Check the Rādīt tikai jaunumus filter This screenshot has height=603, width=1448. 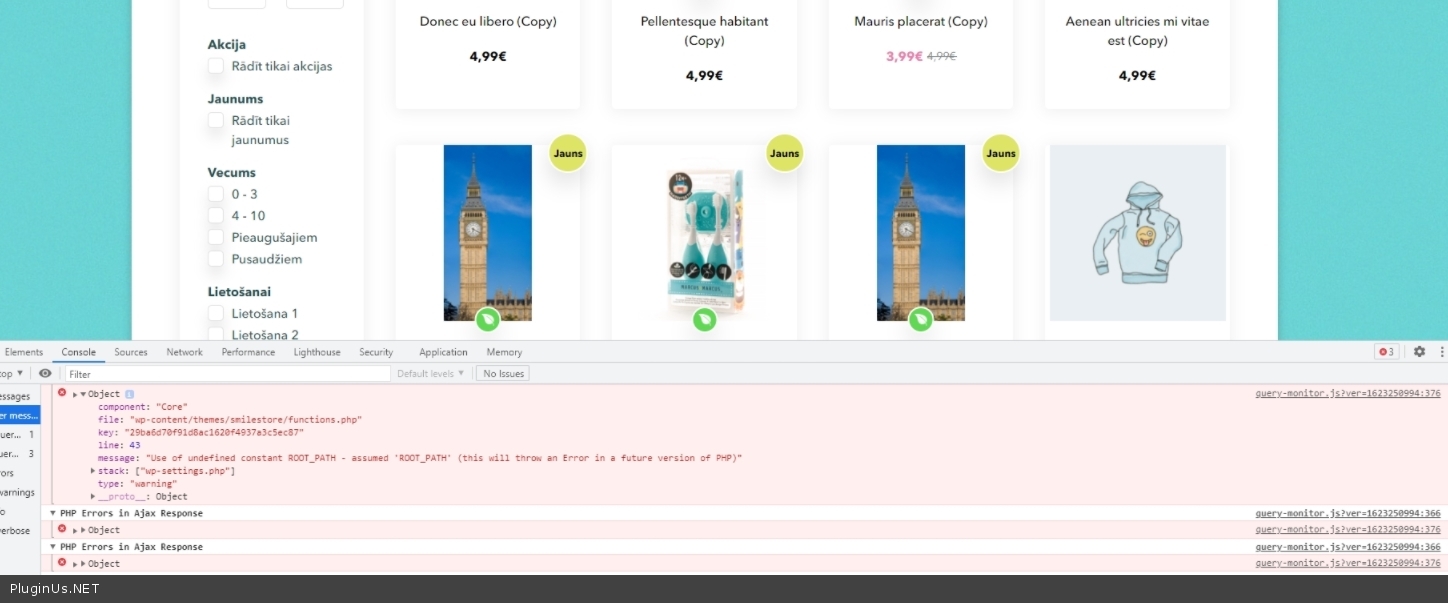pos(216,121)
